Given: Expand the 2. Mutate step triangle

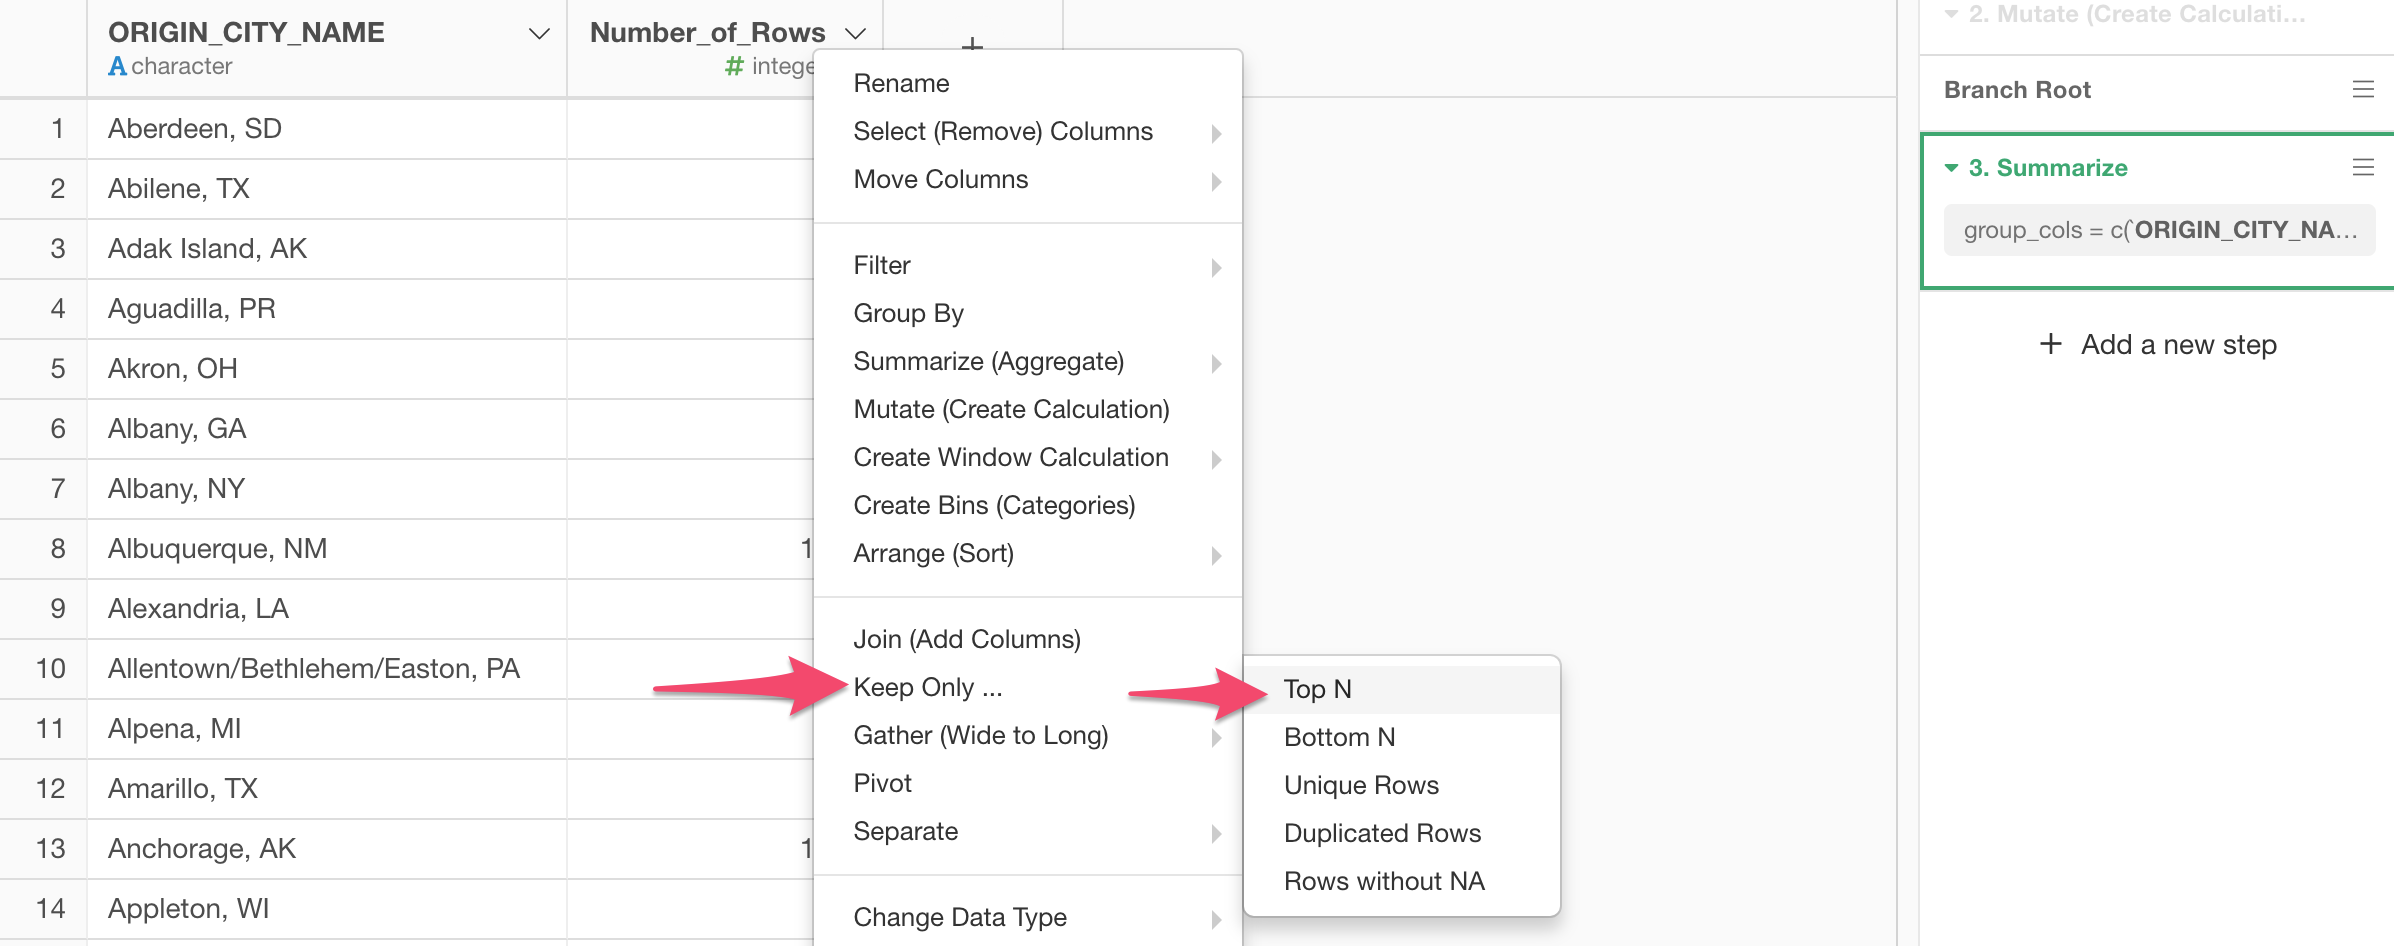Looking at the screenshot, I should pyautogui.click(x=1951, y=14).
